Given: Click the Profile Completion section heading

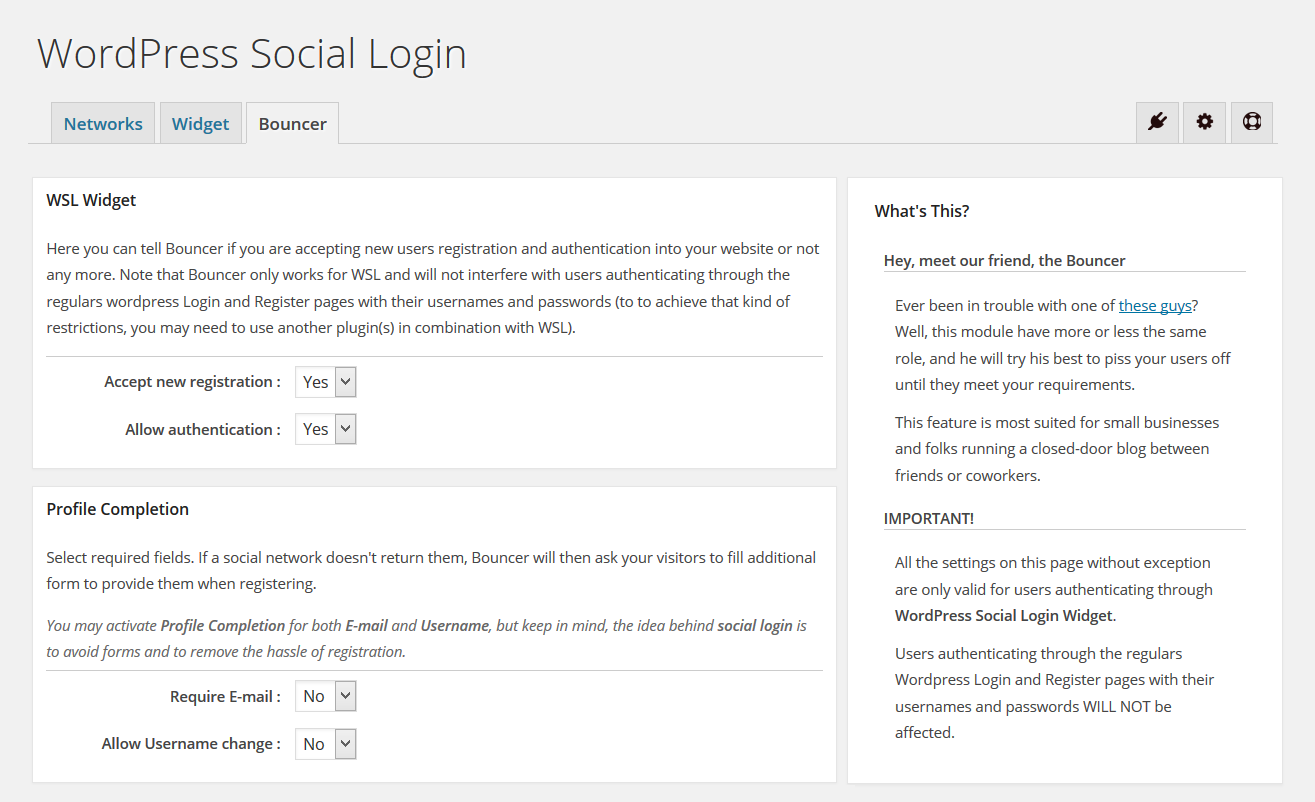Looking at the screenshot, I should pos(118,509).
